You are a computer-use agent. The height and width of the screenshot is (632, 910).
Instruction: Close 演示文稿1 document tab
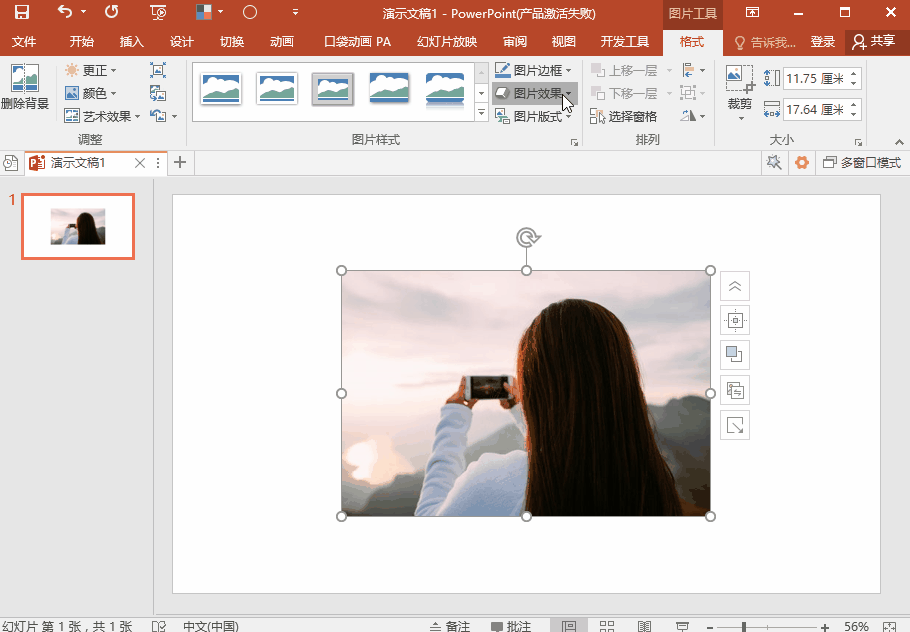pyautogui.click(x=140, y=163)
